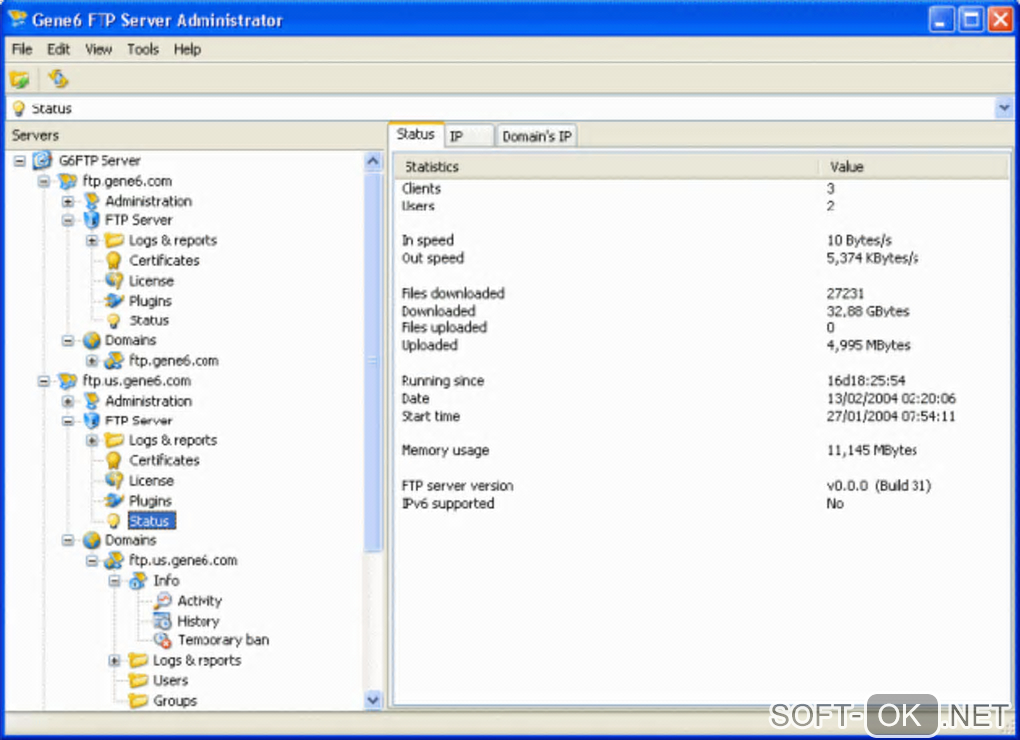
Task: Collapse the Info node
Action: (115, 581)
